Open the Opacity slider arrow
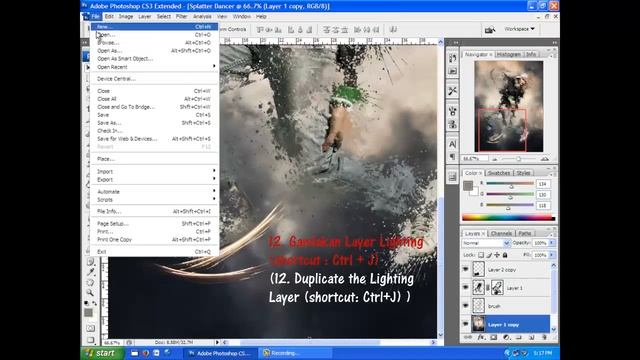640x360 pixels. [551, 243]
